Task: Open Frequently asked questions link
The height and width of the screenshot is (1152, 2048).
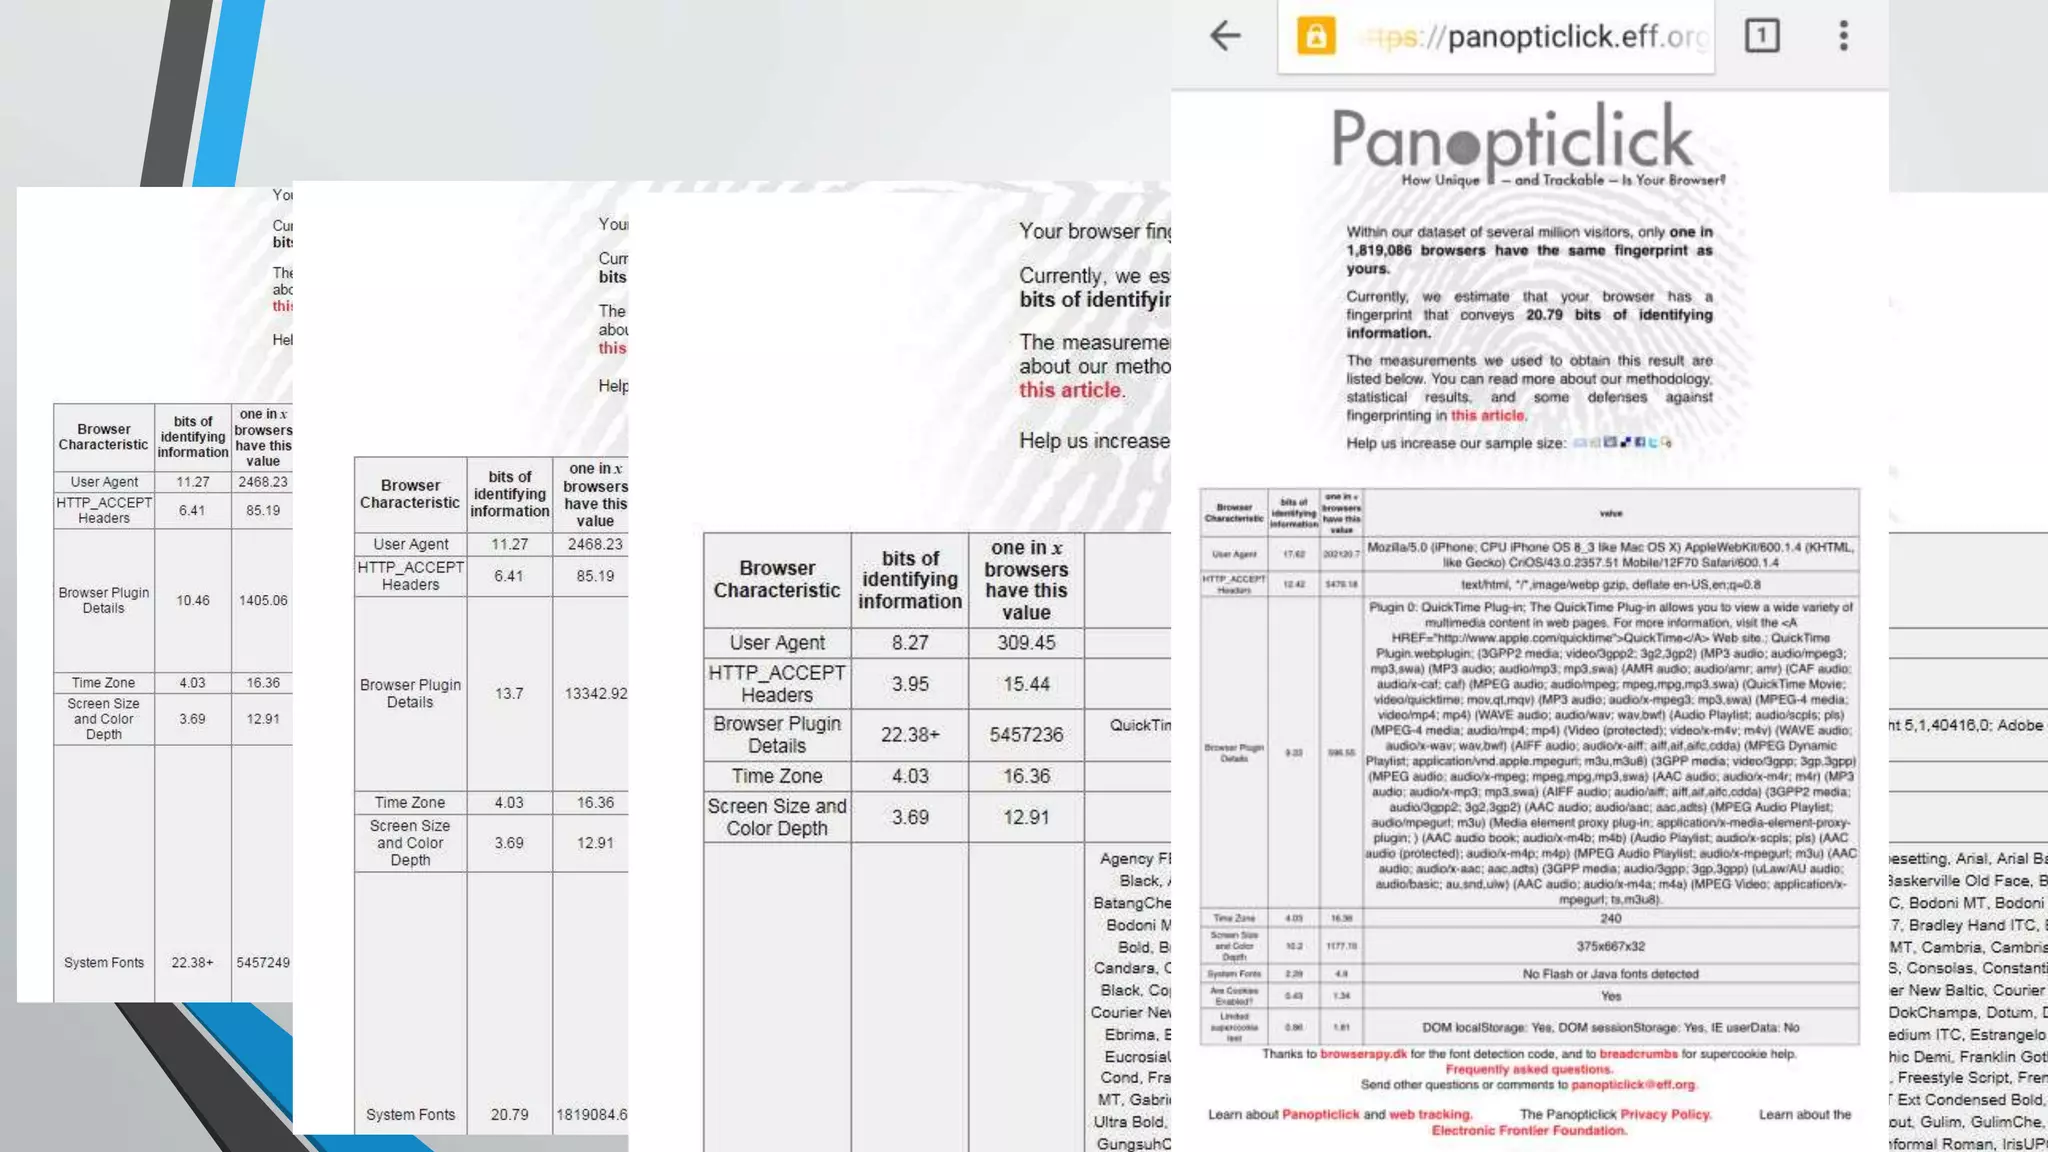Action: (1529, 1069)
